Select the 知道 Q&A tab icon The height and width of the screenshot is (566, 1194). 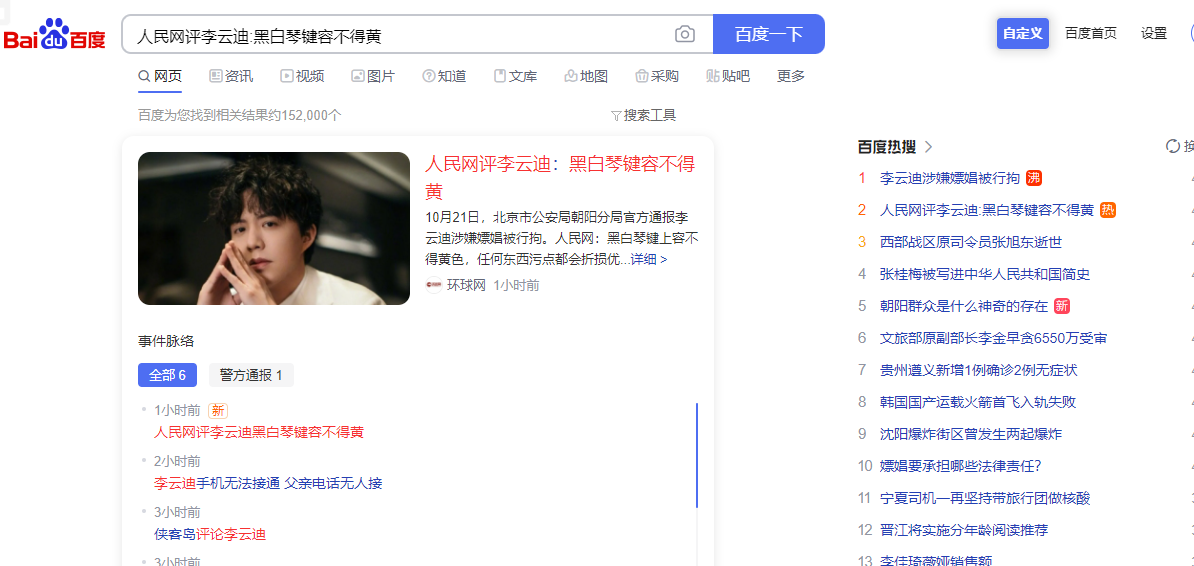(429, 76)
